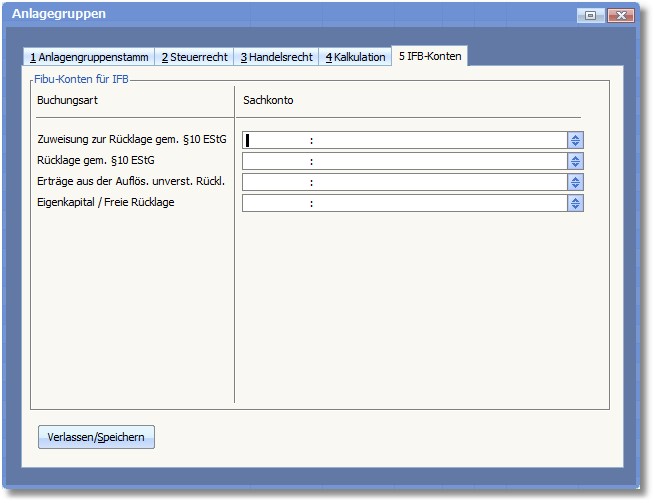The image size is (654, 503).
Task: Open lookup arrows for Rücklage gem. §10 EStG
Action: point(575,161)
